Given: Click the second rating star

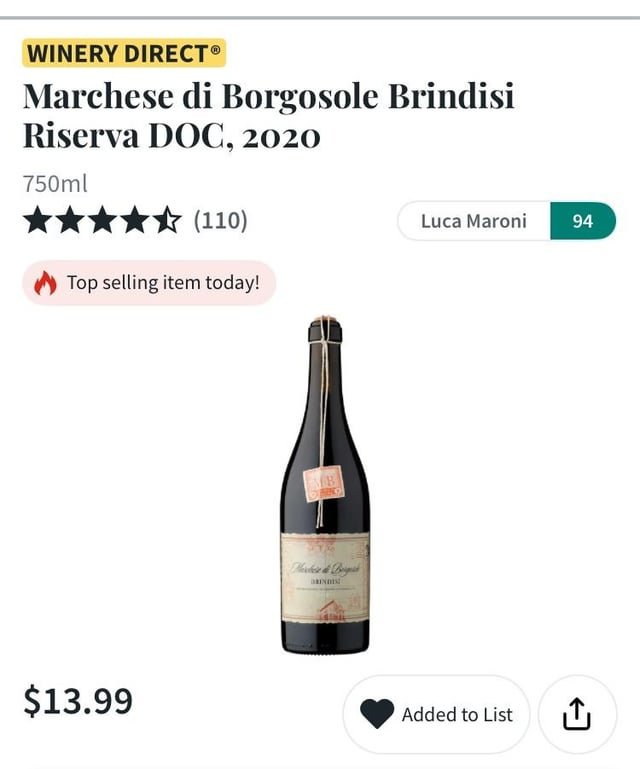Looking at the screenshot, I should tap(70, 220).
